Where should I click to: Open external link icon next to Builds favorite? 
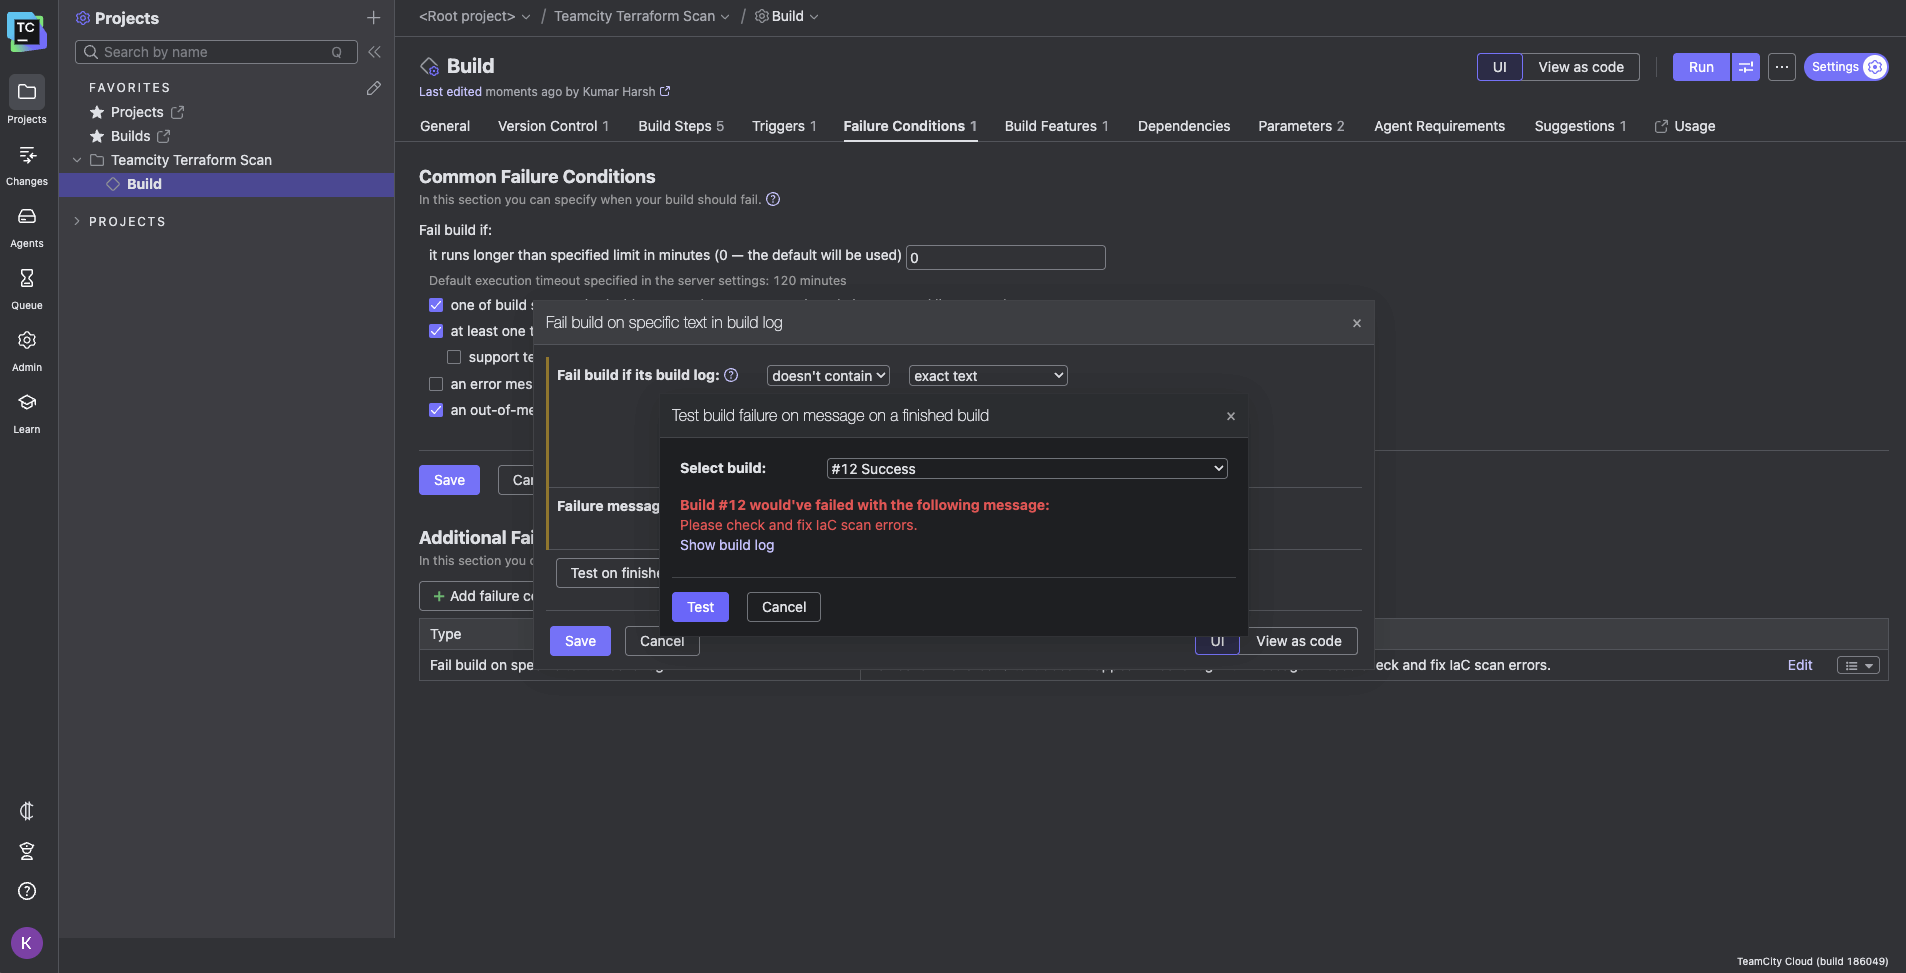coord(164,136)
